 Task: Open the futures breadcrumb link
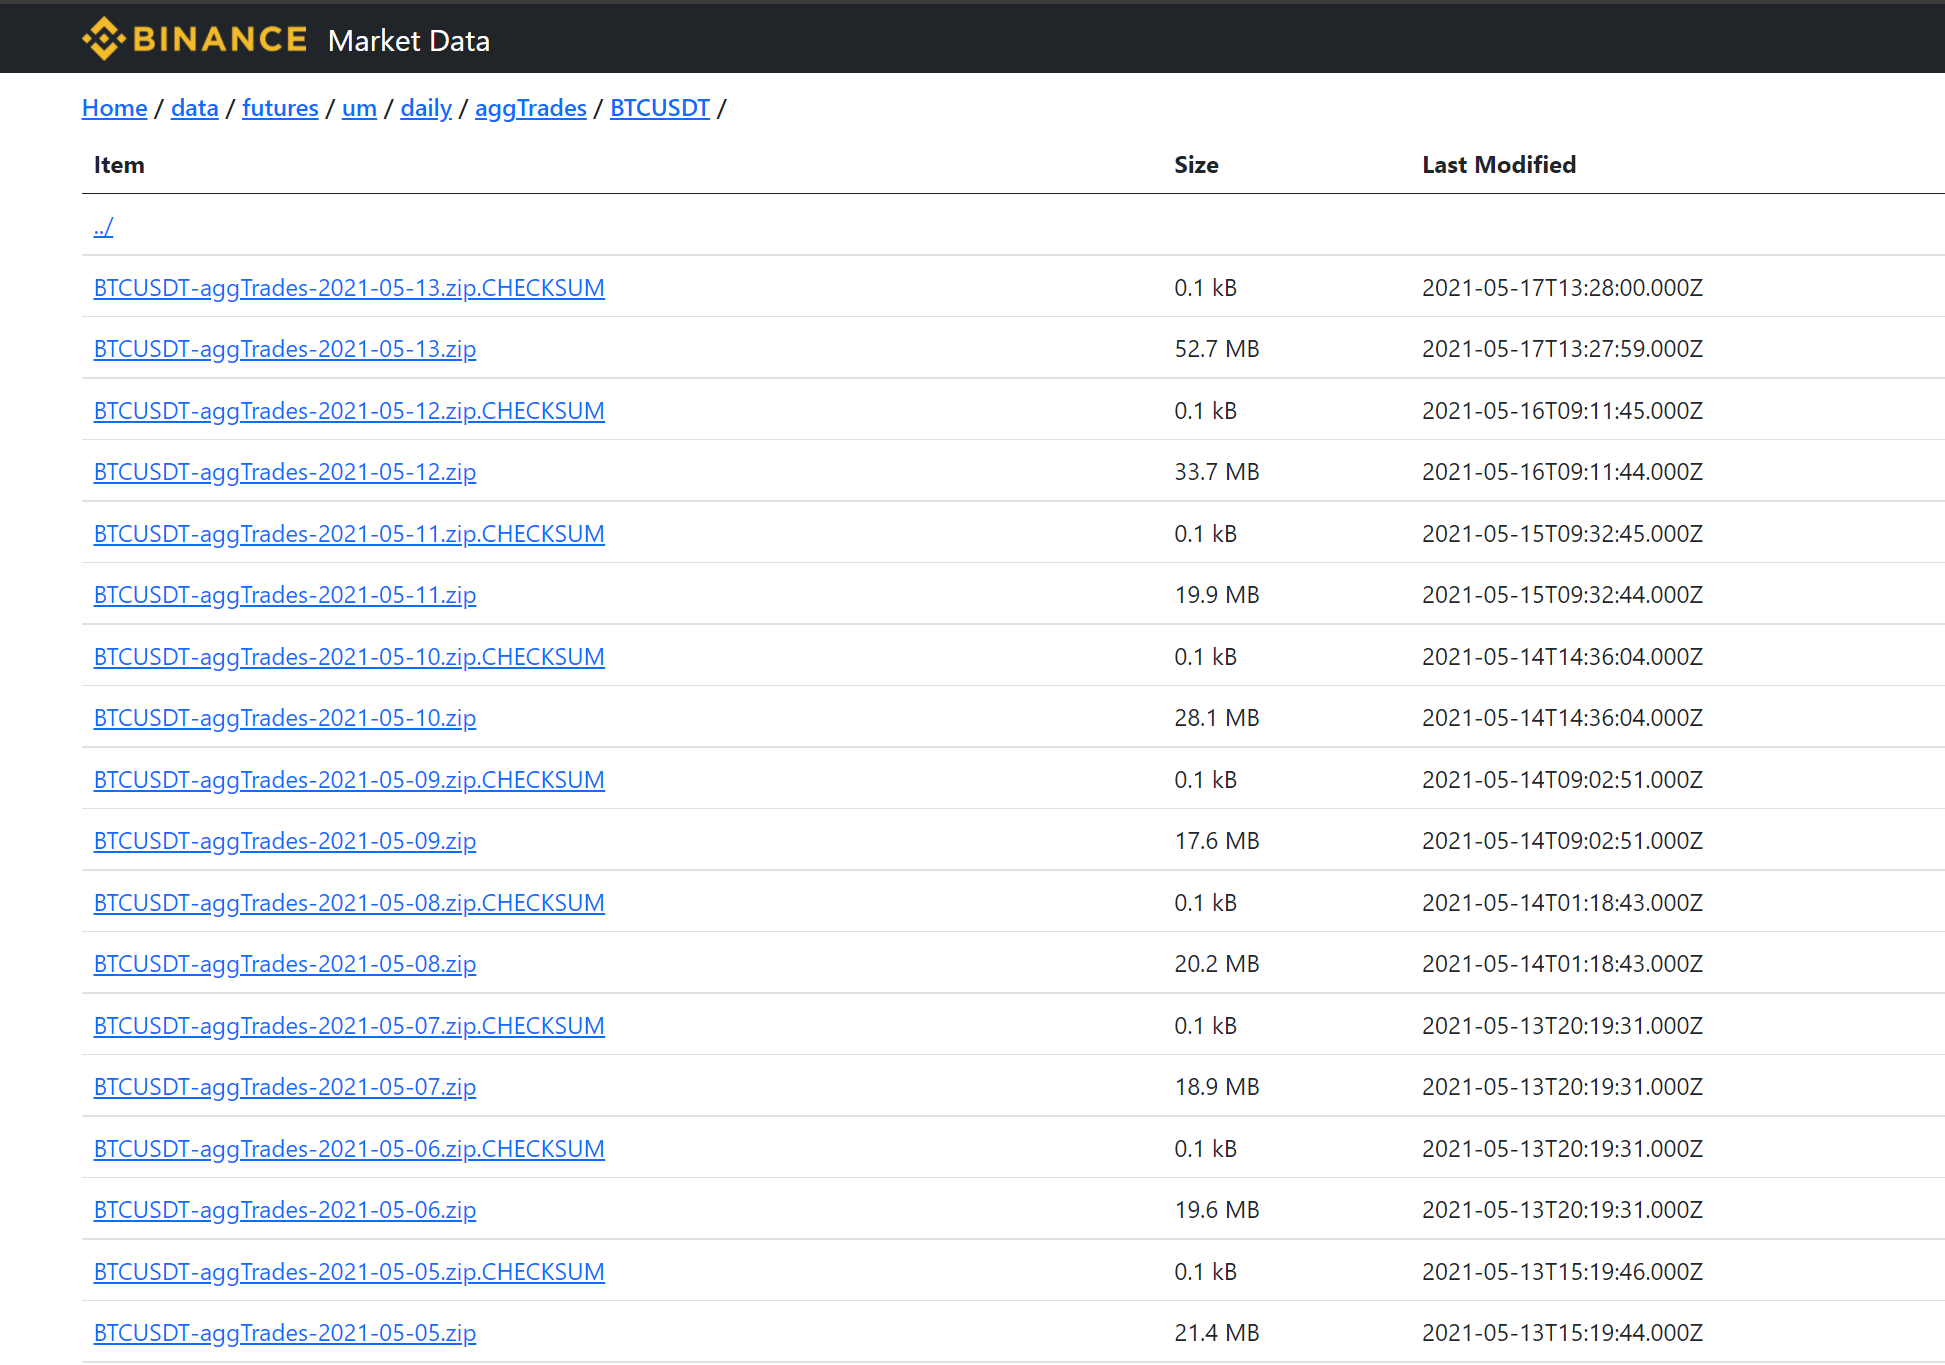(x=280, y=108)
